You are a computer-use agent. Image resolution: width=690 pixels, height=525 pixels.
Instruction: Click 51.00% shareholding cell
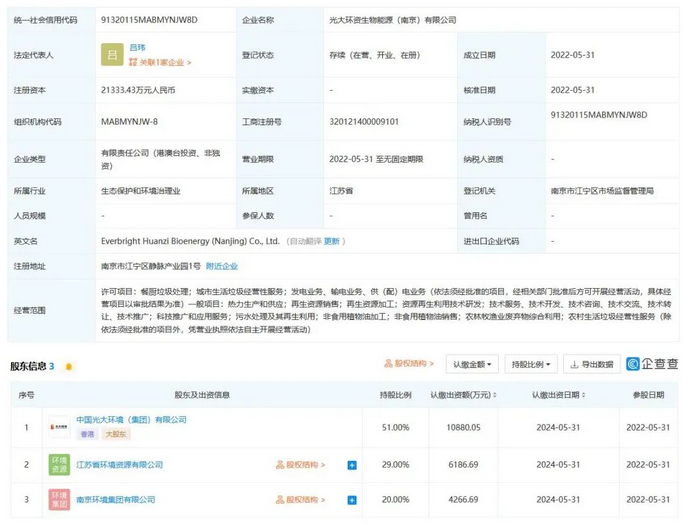pos(396,427)
